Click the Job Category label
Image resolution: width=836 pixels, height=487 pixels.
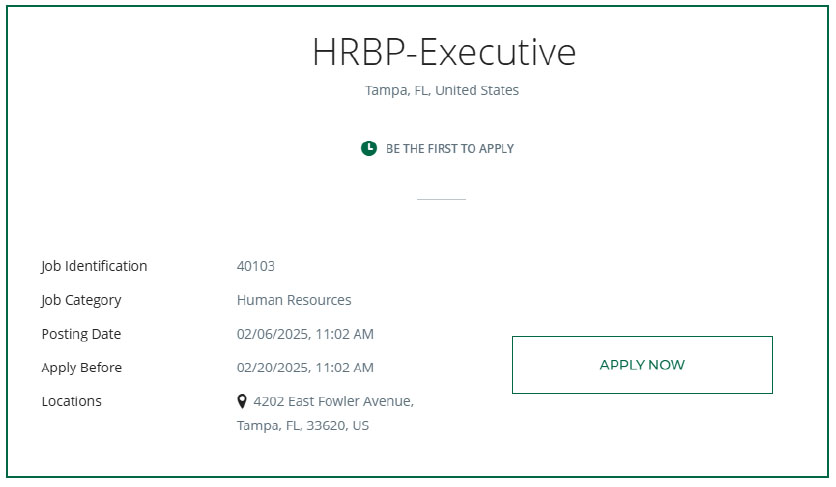[x=82, y=300]
